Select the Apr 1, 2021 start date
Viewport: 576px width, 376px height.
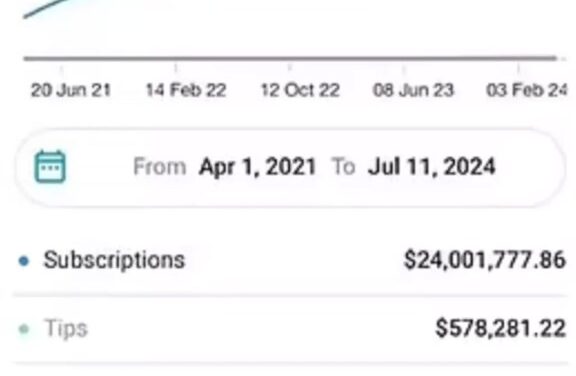[x=257, y=167]
